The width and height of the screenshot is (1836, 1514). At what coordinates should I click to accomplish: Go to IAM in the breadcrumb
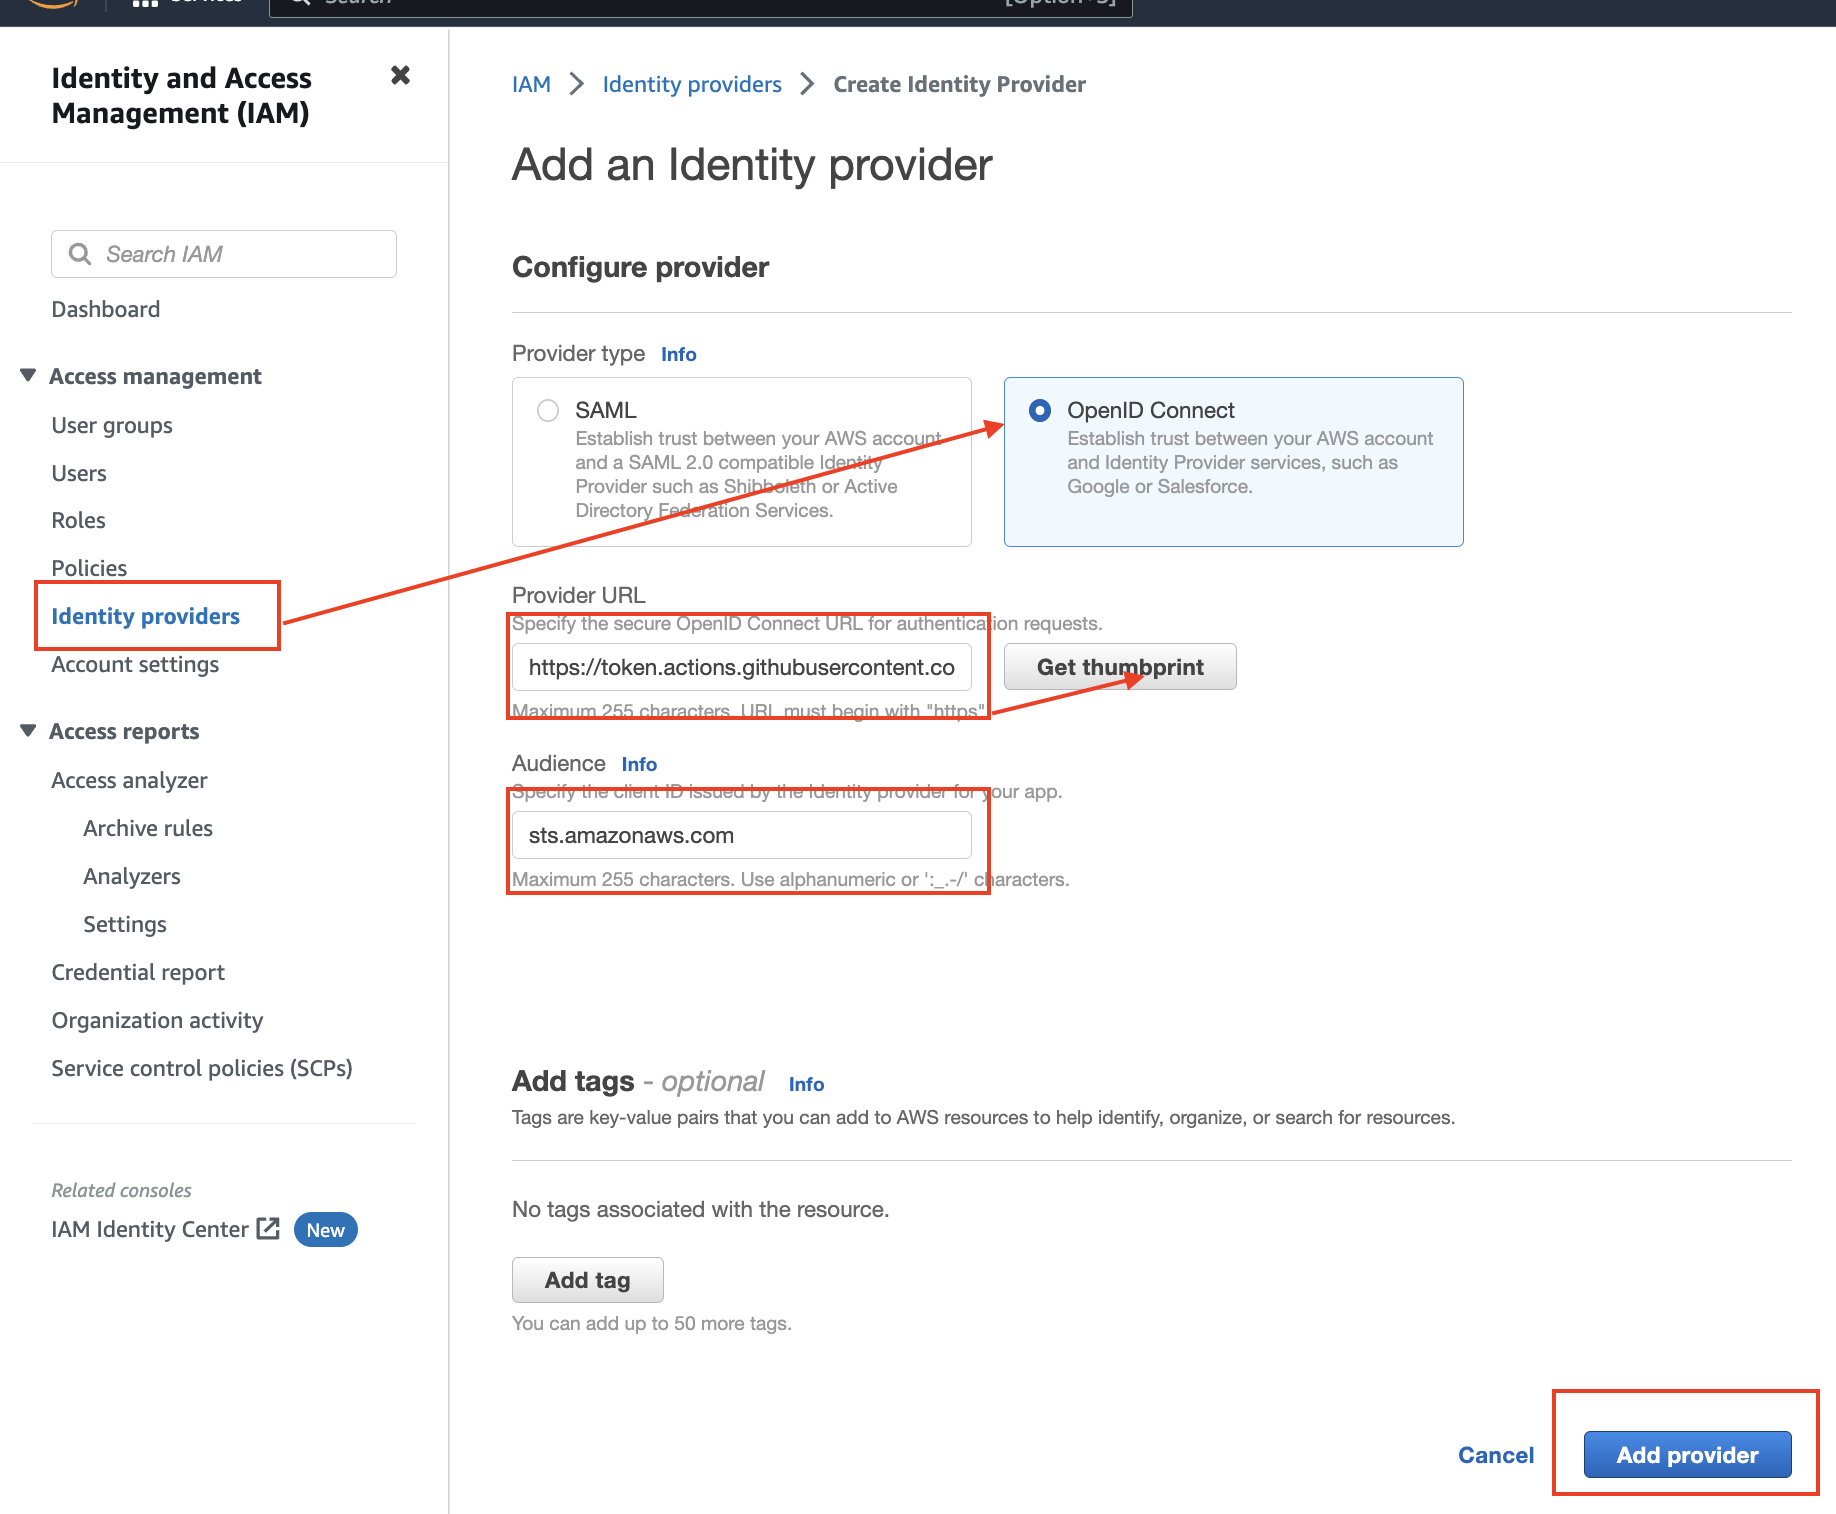[531, 84]
